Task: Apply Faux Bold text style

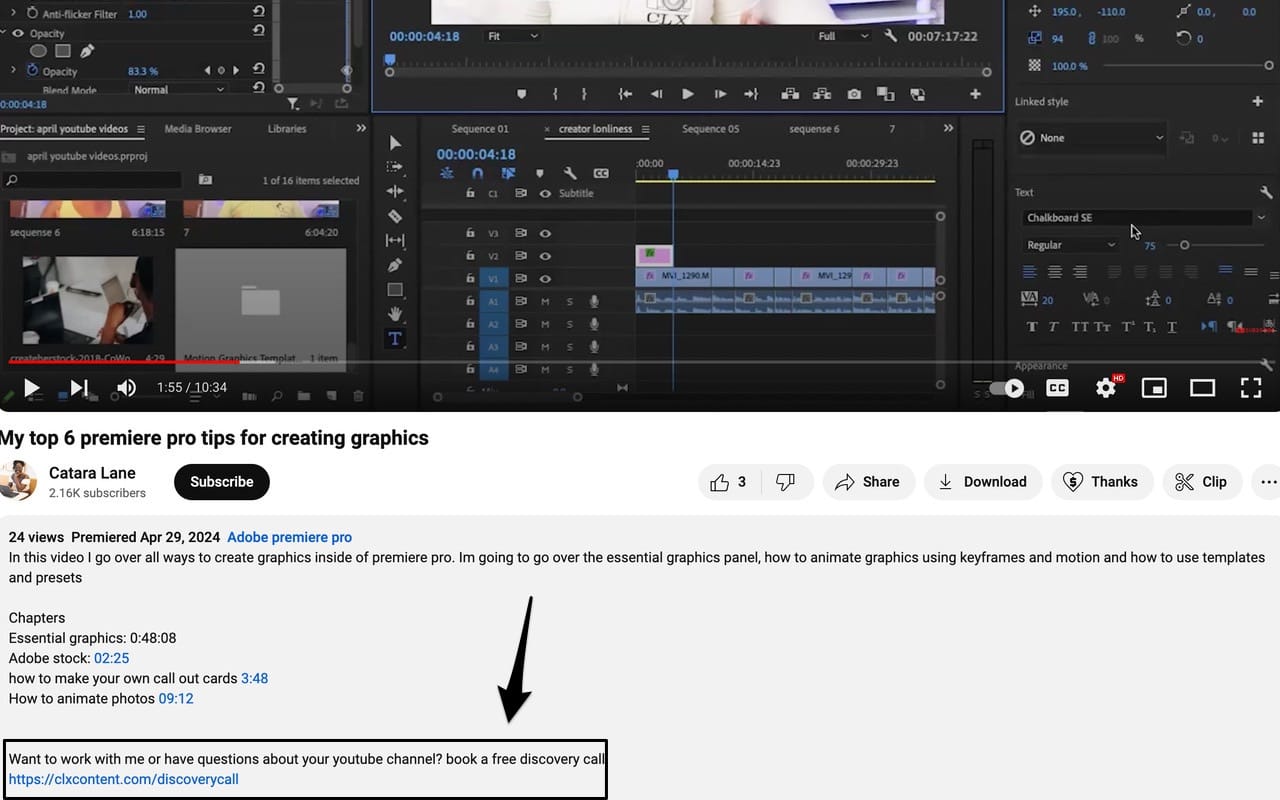Action: tap(1033, 327)
